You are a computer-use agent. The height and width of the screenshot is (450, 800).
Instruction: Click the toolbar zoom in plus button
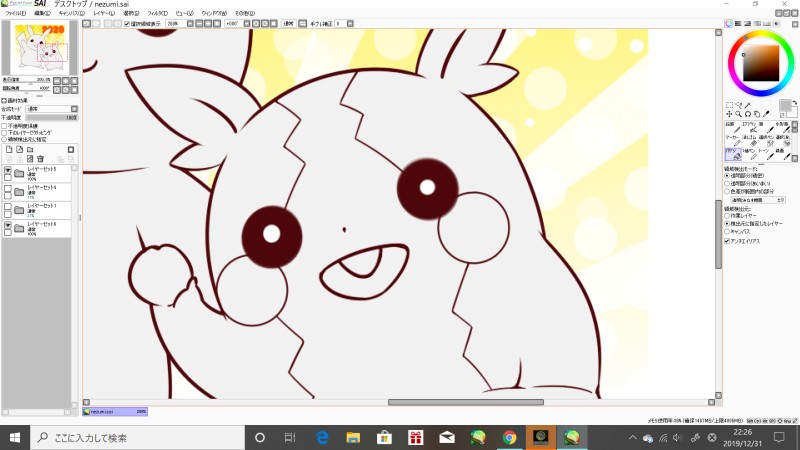click(208, 23)
